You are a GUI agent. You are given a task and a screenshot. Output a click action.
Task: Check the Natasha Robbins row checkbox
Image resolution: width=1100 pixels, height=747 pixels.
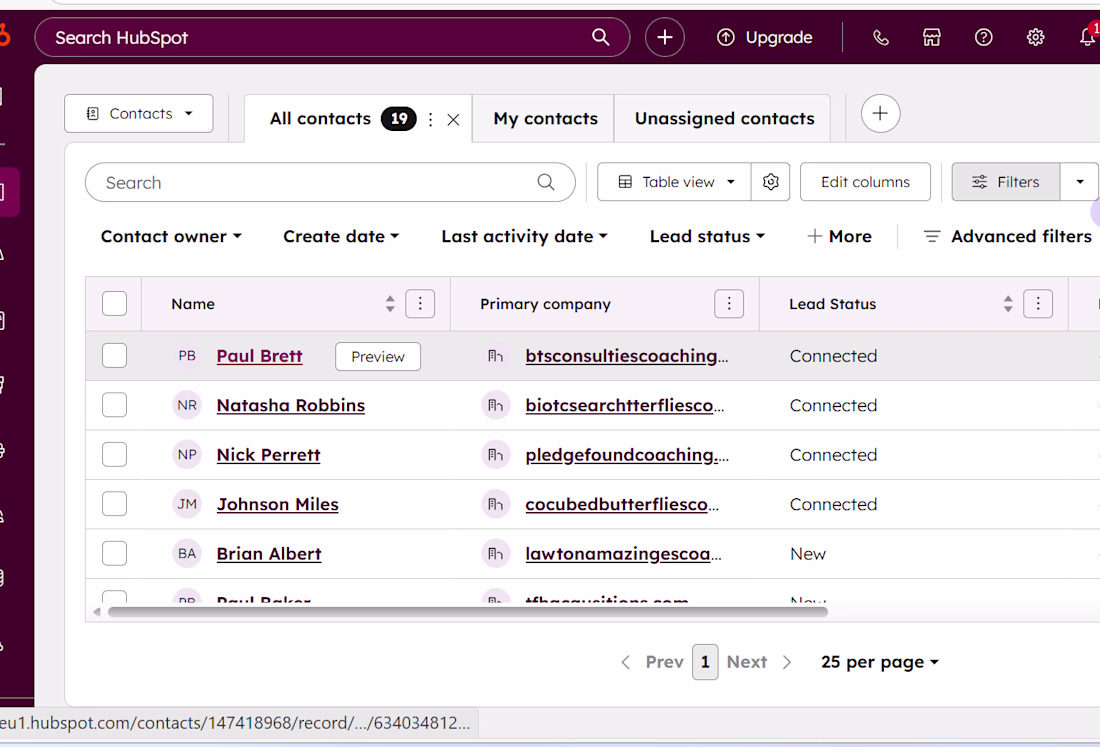tap(115, 405)
